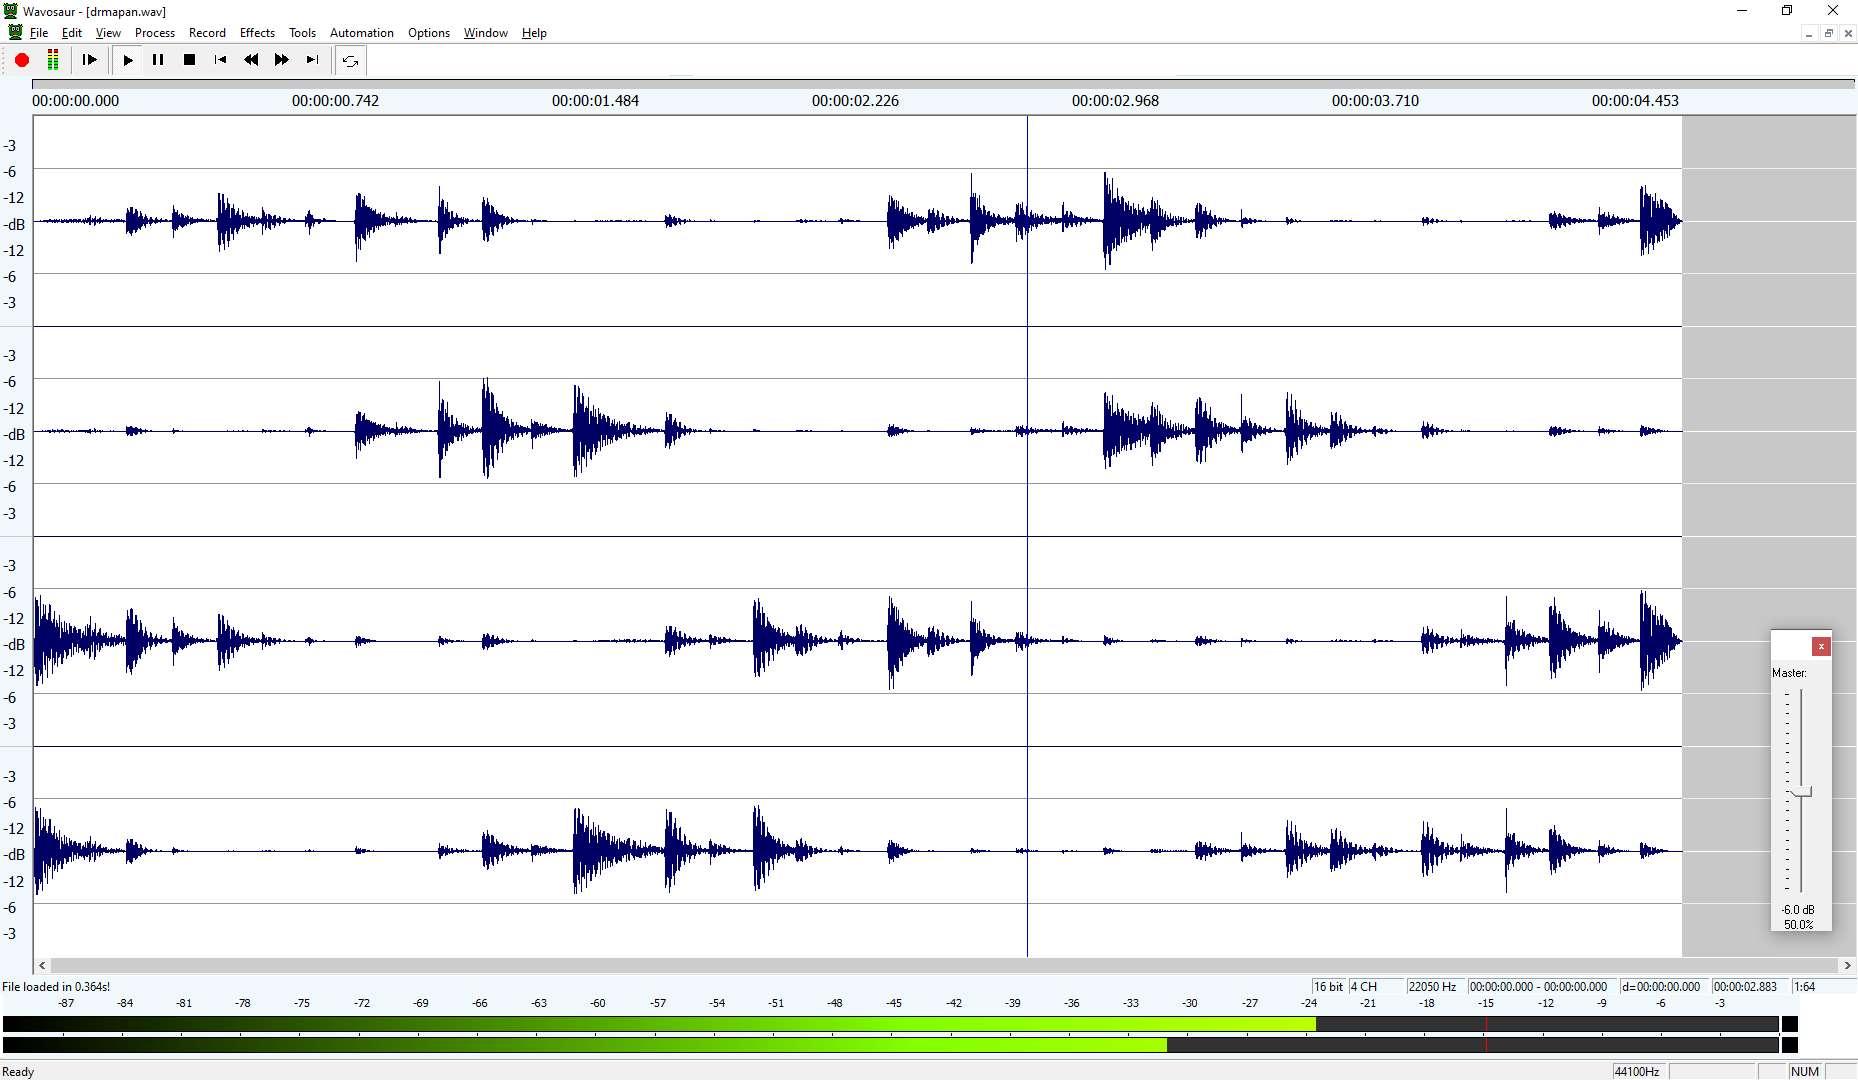Jump to the end of the file

coord(313,60)
